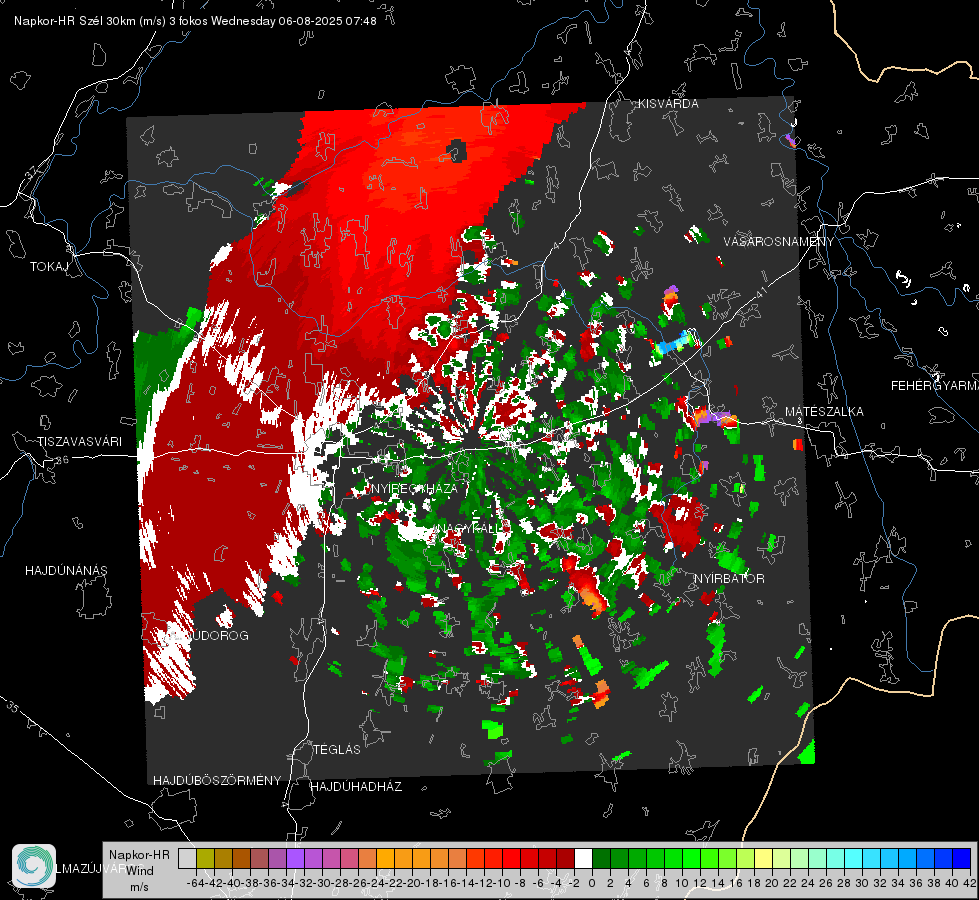Click the Wind label in the legend

pos(140,871)
